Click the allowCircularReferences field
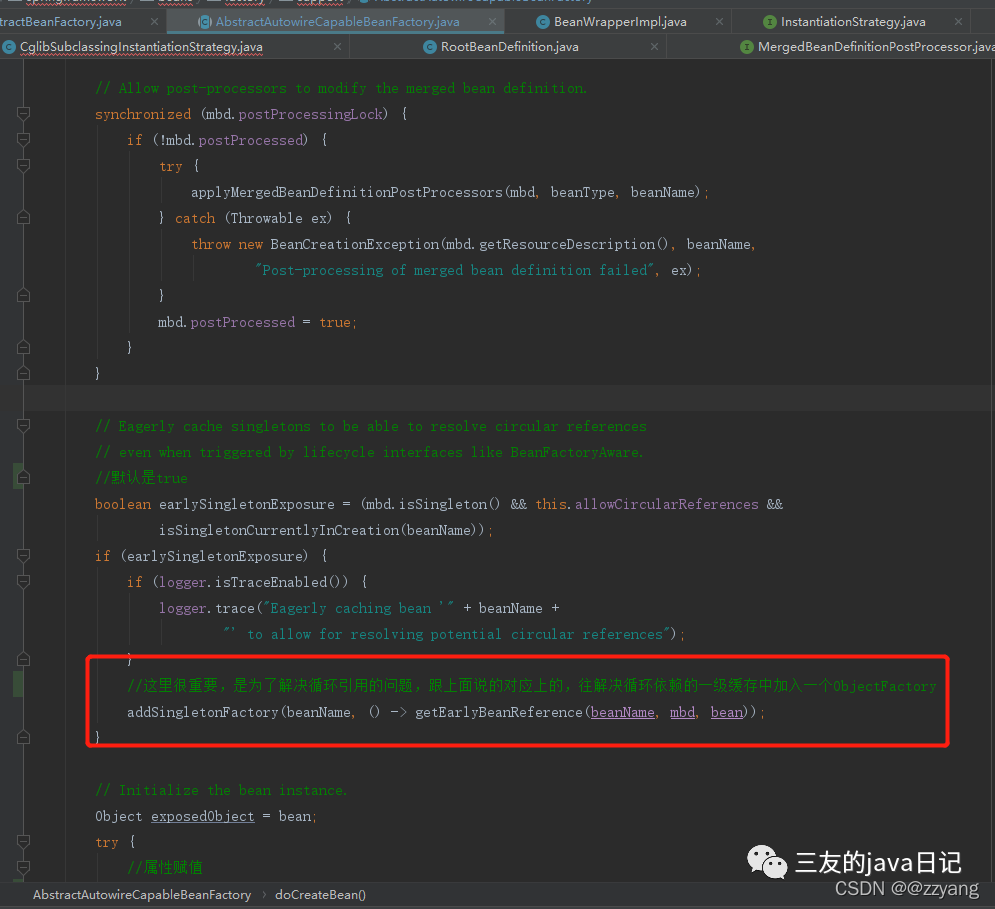The image size is (995, 909). pyautogui.click(x=666, y=504)
